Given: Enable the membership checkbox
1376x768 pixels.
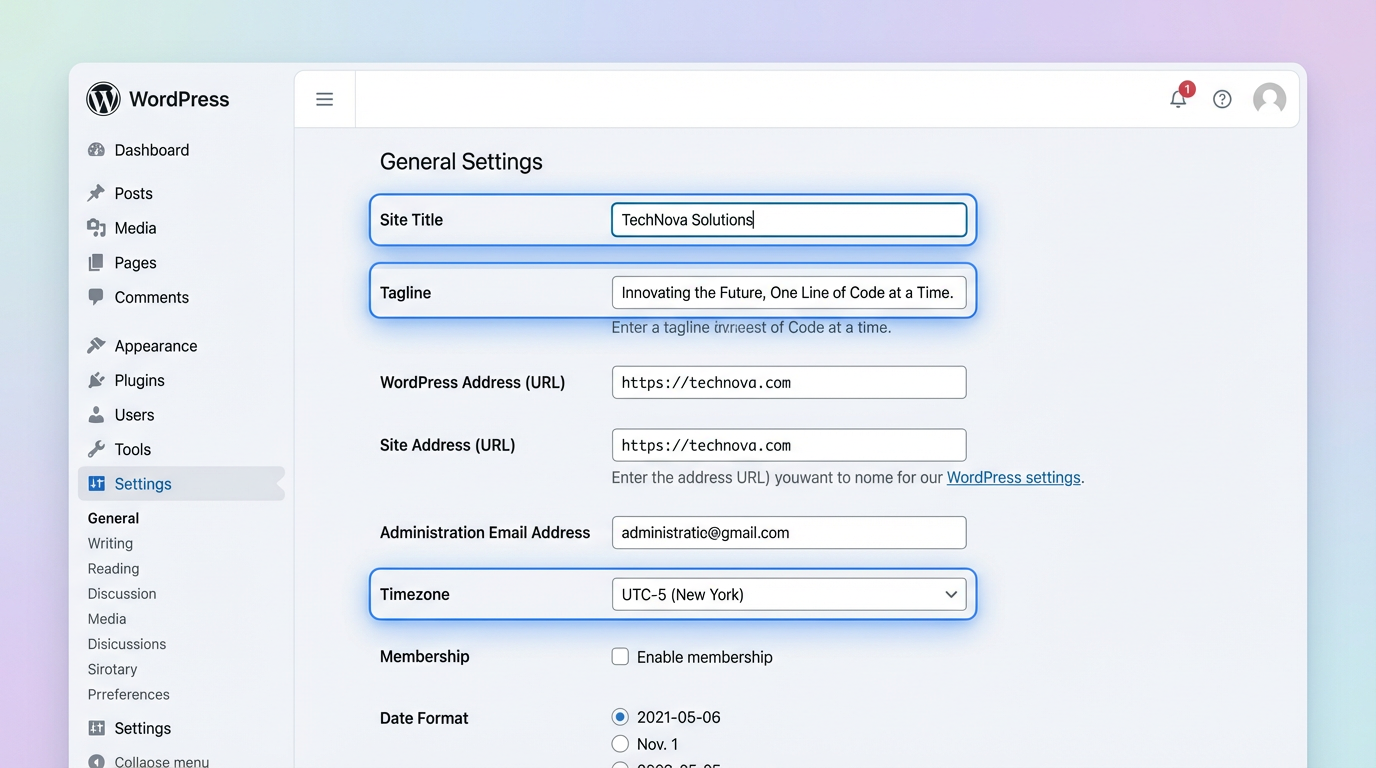Looking at the screenshot, I should (x=620, y=656).
